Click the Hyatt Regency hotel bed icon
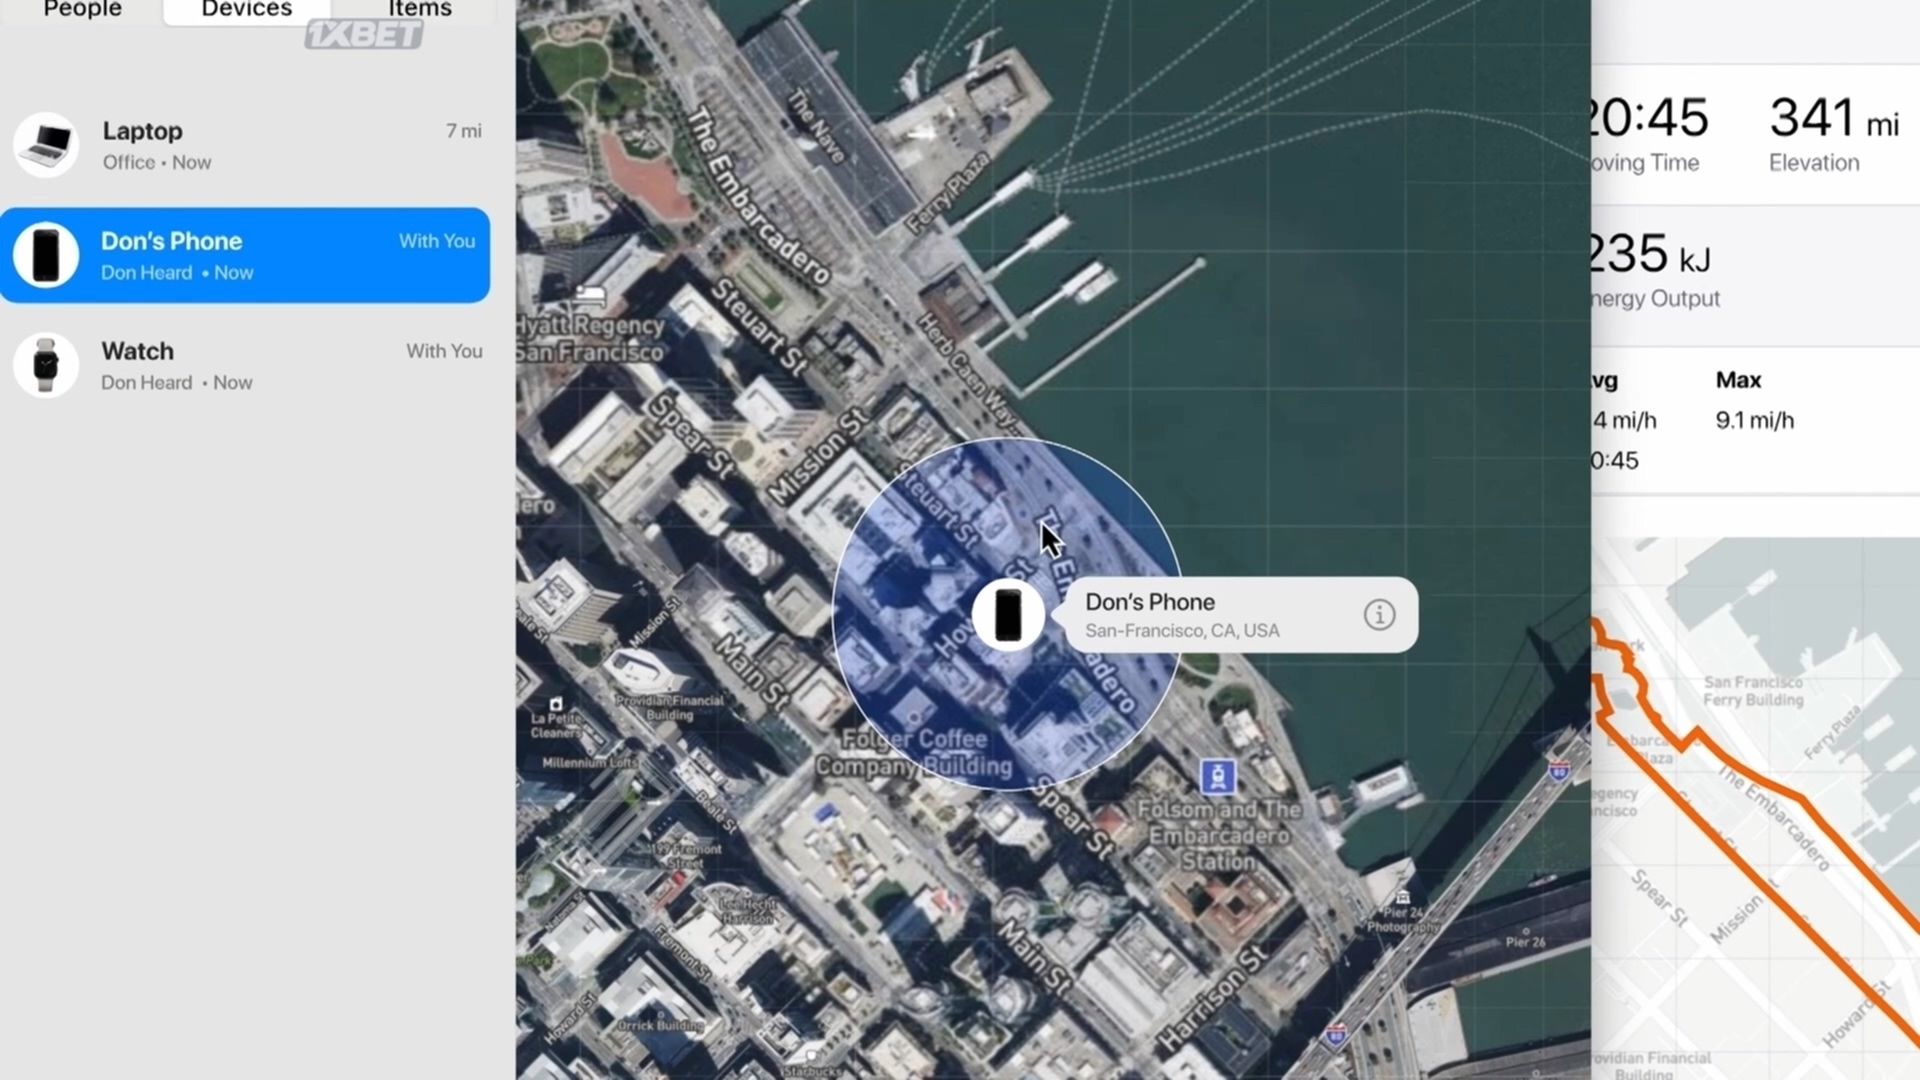The height and width of the screenshot is (1080, 1920). (589, 294)
